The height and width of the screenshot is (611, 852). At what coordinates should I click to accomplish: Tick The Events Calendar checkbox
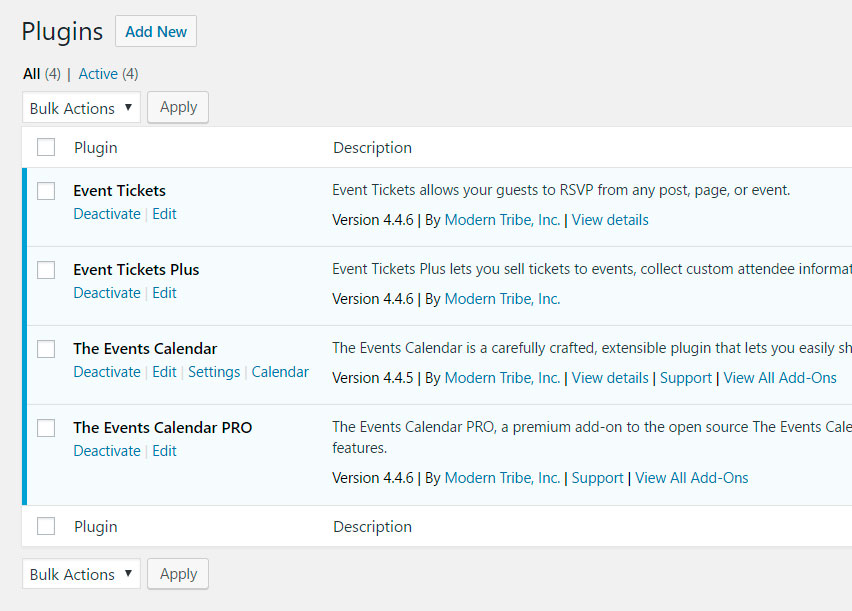pos(46,349)
